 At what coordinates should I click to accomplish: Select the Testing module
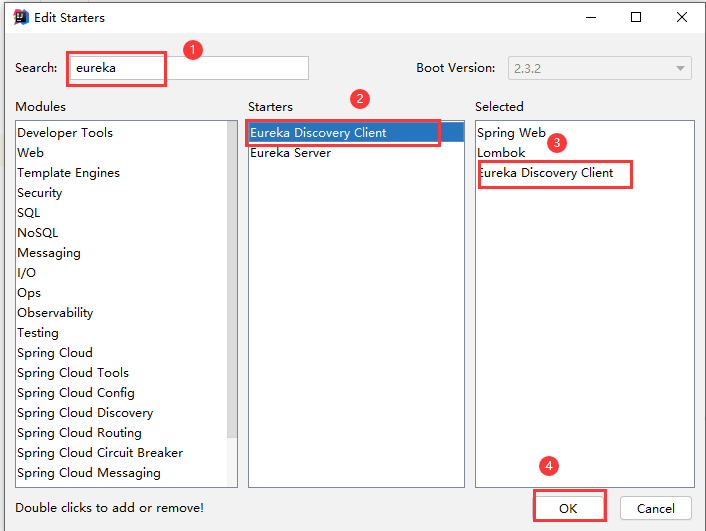click(x=122, y=333)
